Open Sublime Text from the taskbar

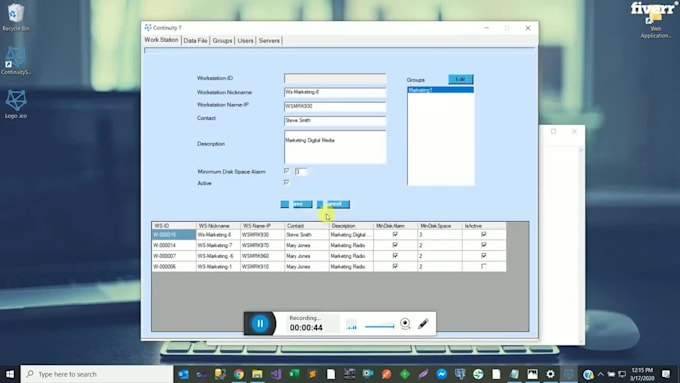tap(313, 374)
